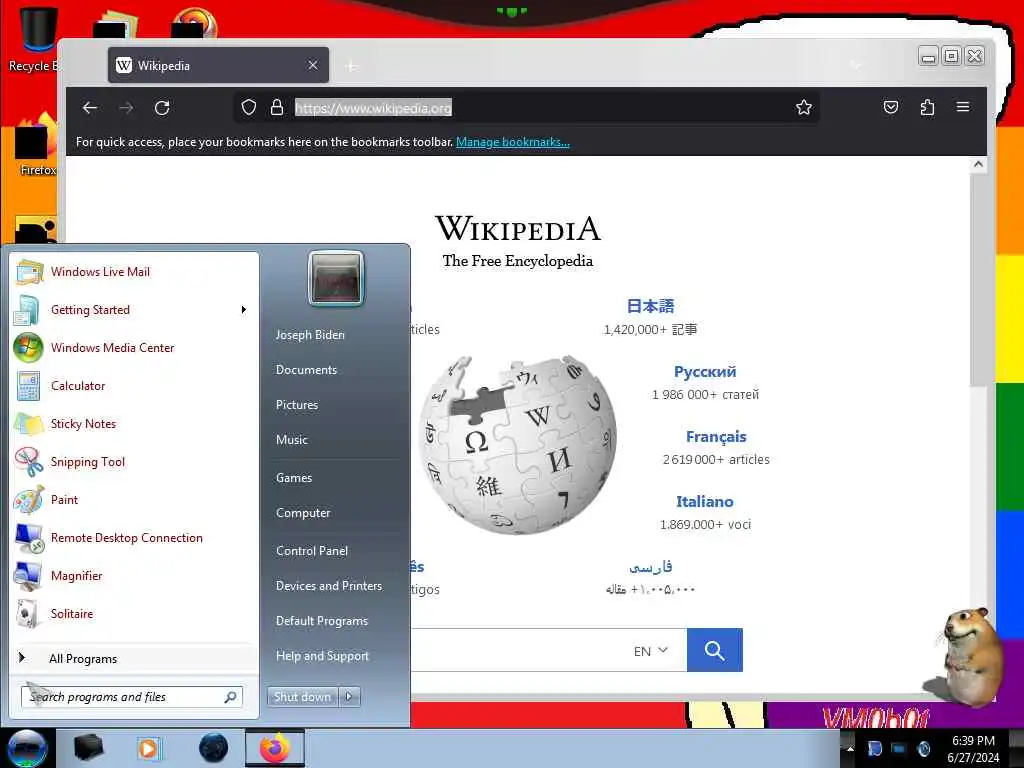Open the globe taskbar icon

(x=213, y=748)
